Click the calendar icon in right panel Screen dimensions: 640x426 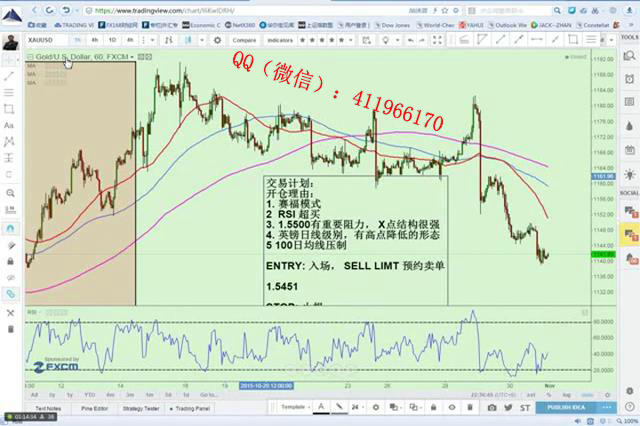coord(629,150)
